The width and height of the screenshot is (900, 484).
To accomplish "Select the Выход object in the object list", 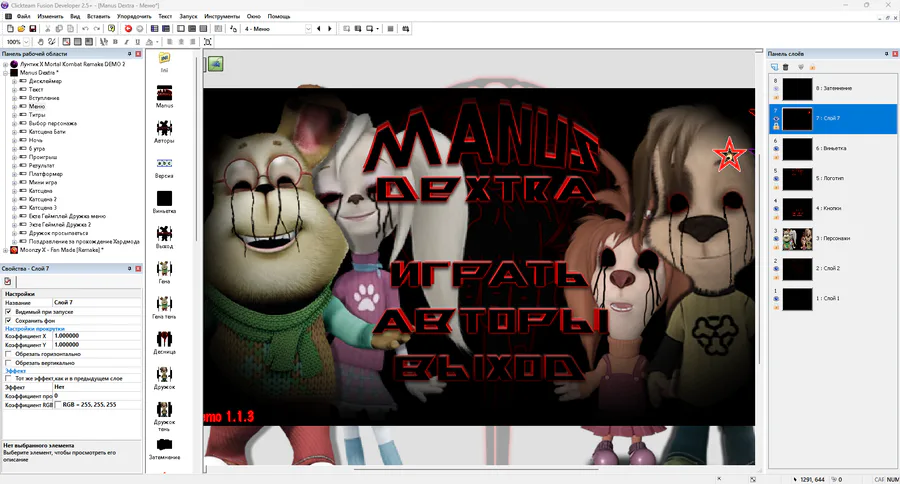I will pos(164,237).
